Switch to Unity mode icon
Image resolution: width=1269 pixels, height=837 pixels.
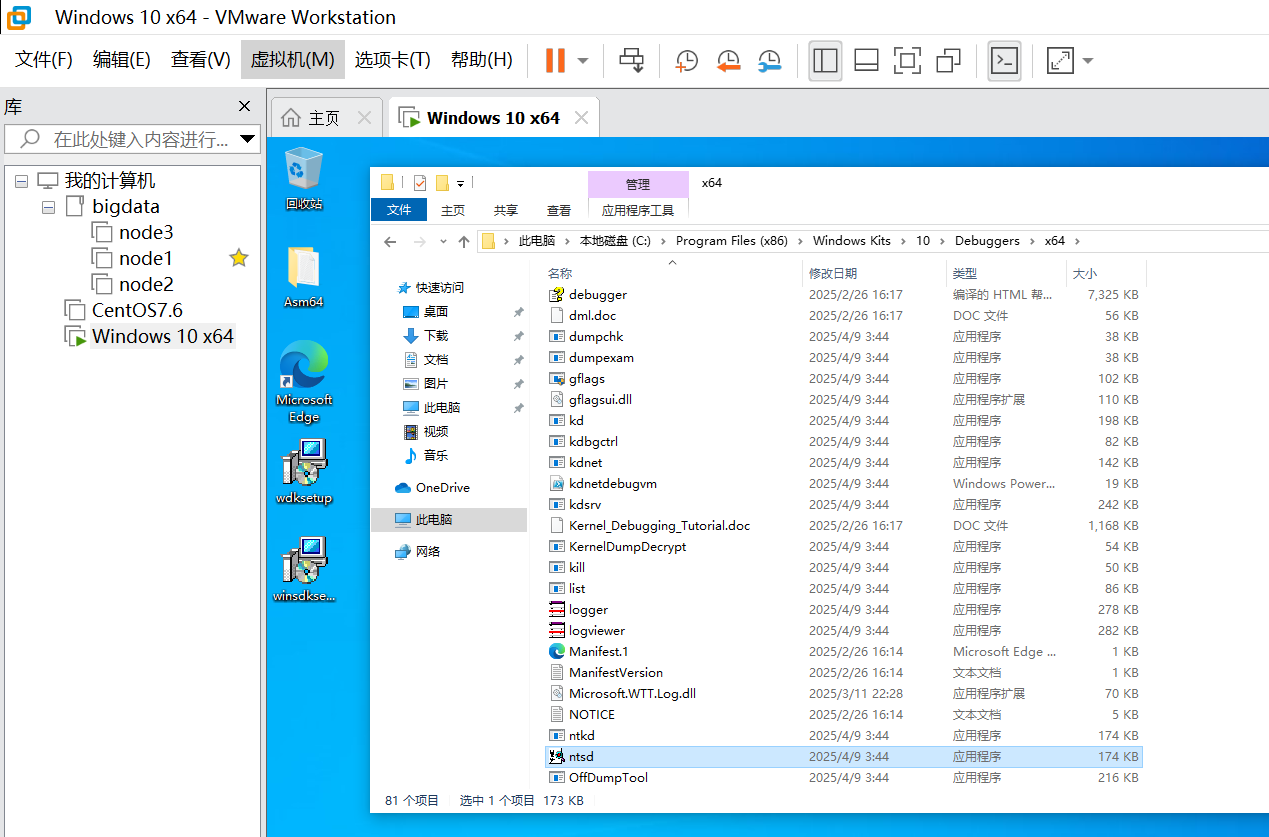tap(948, 60)
